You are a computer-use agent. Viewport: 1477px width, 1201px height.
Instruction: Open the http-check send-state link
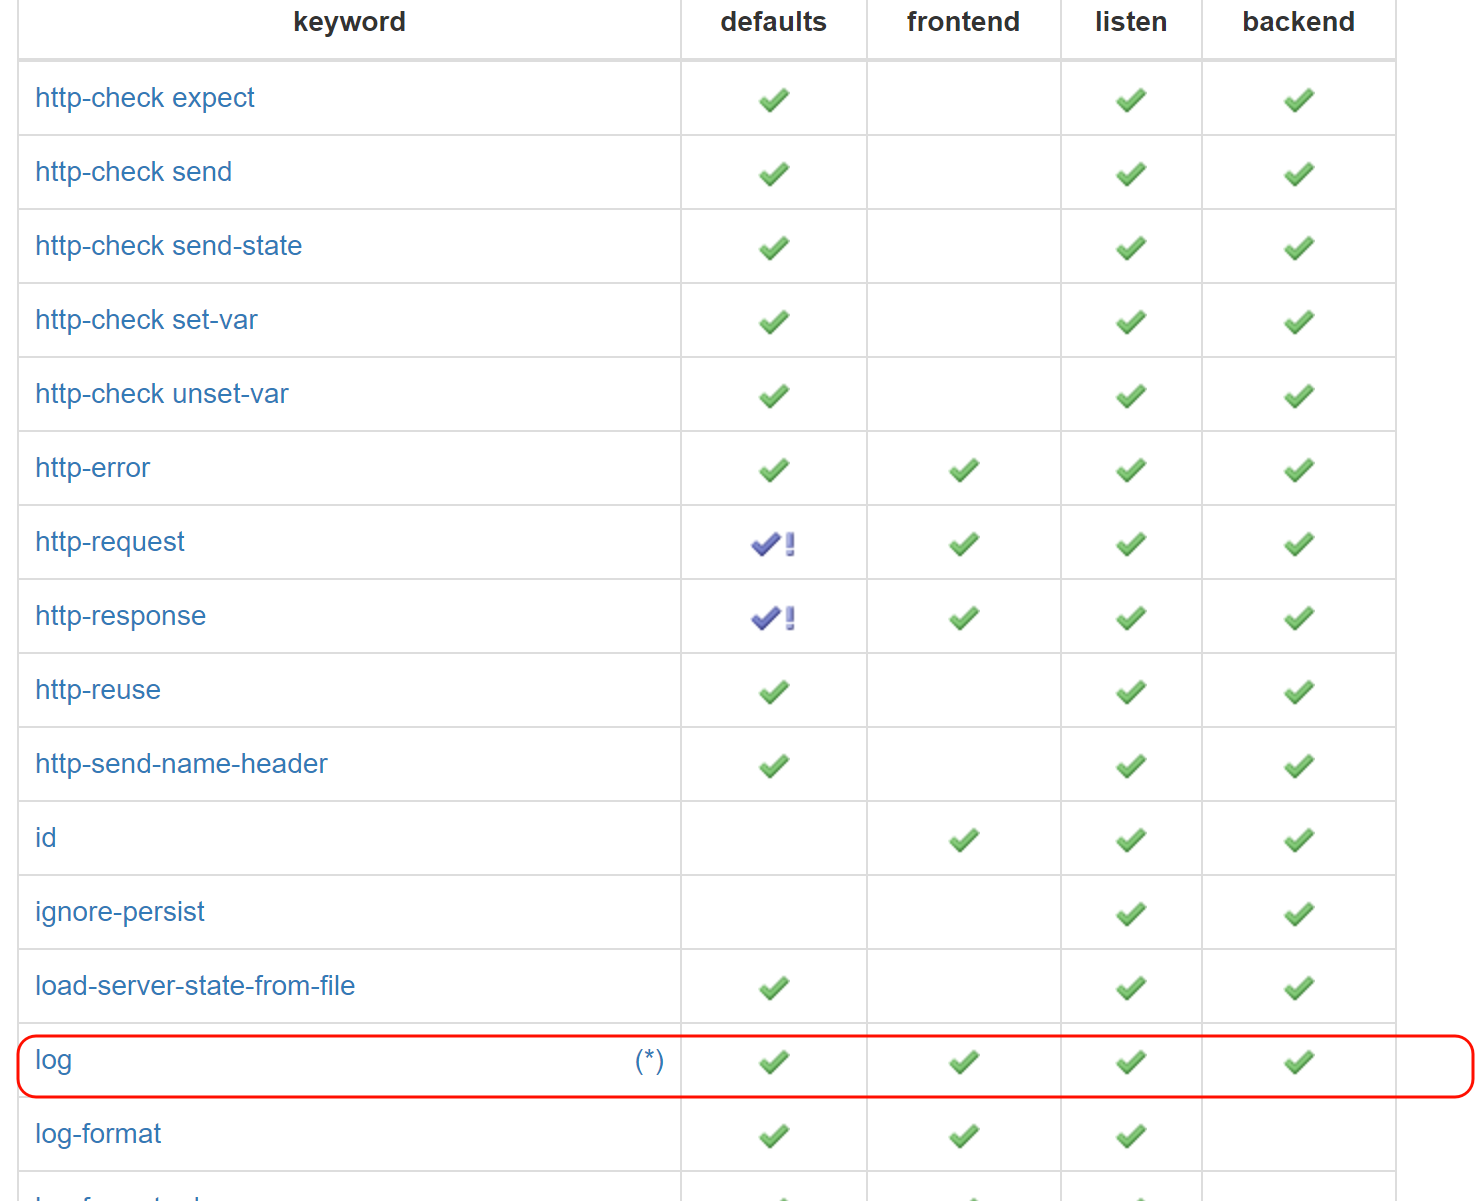pos(168,246)
